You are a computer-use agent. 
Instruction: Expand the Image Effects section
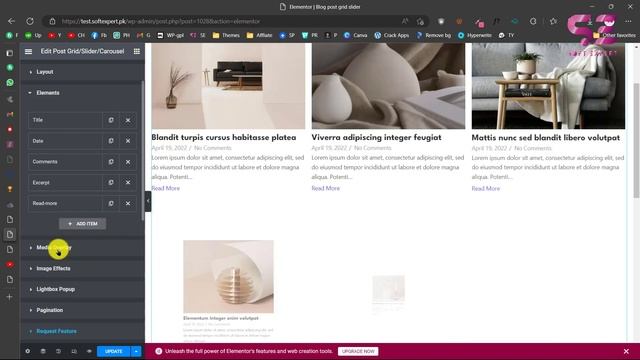point(82,269)
